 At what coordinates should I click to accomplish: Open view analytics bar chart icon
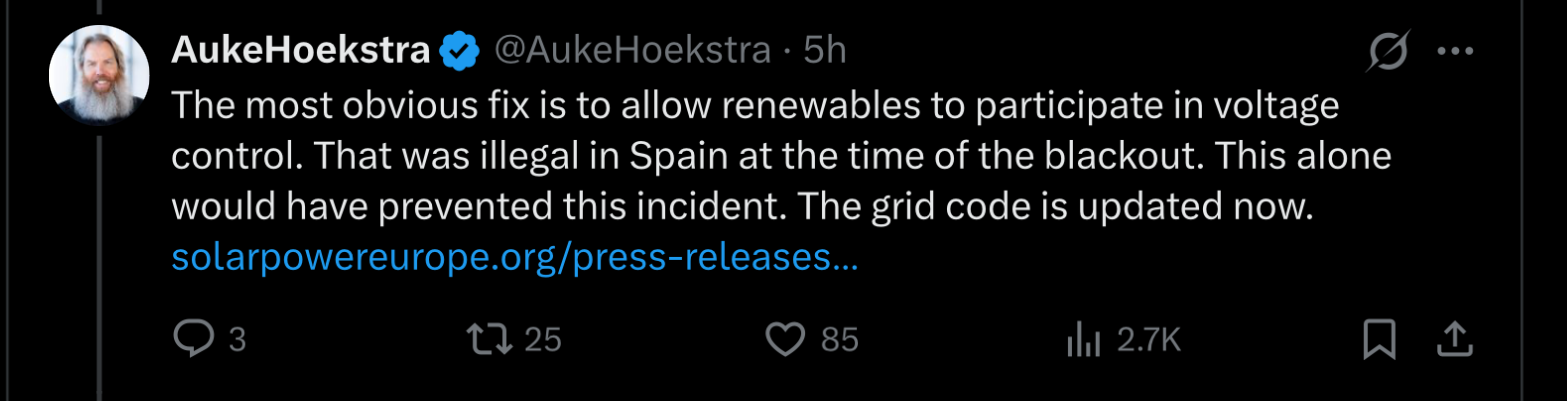point(1082,341)
